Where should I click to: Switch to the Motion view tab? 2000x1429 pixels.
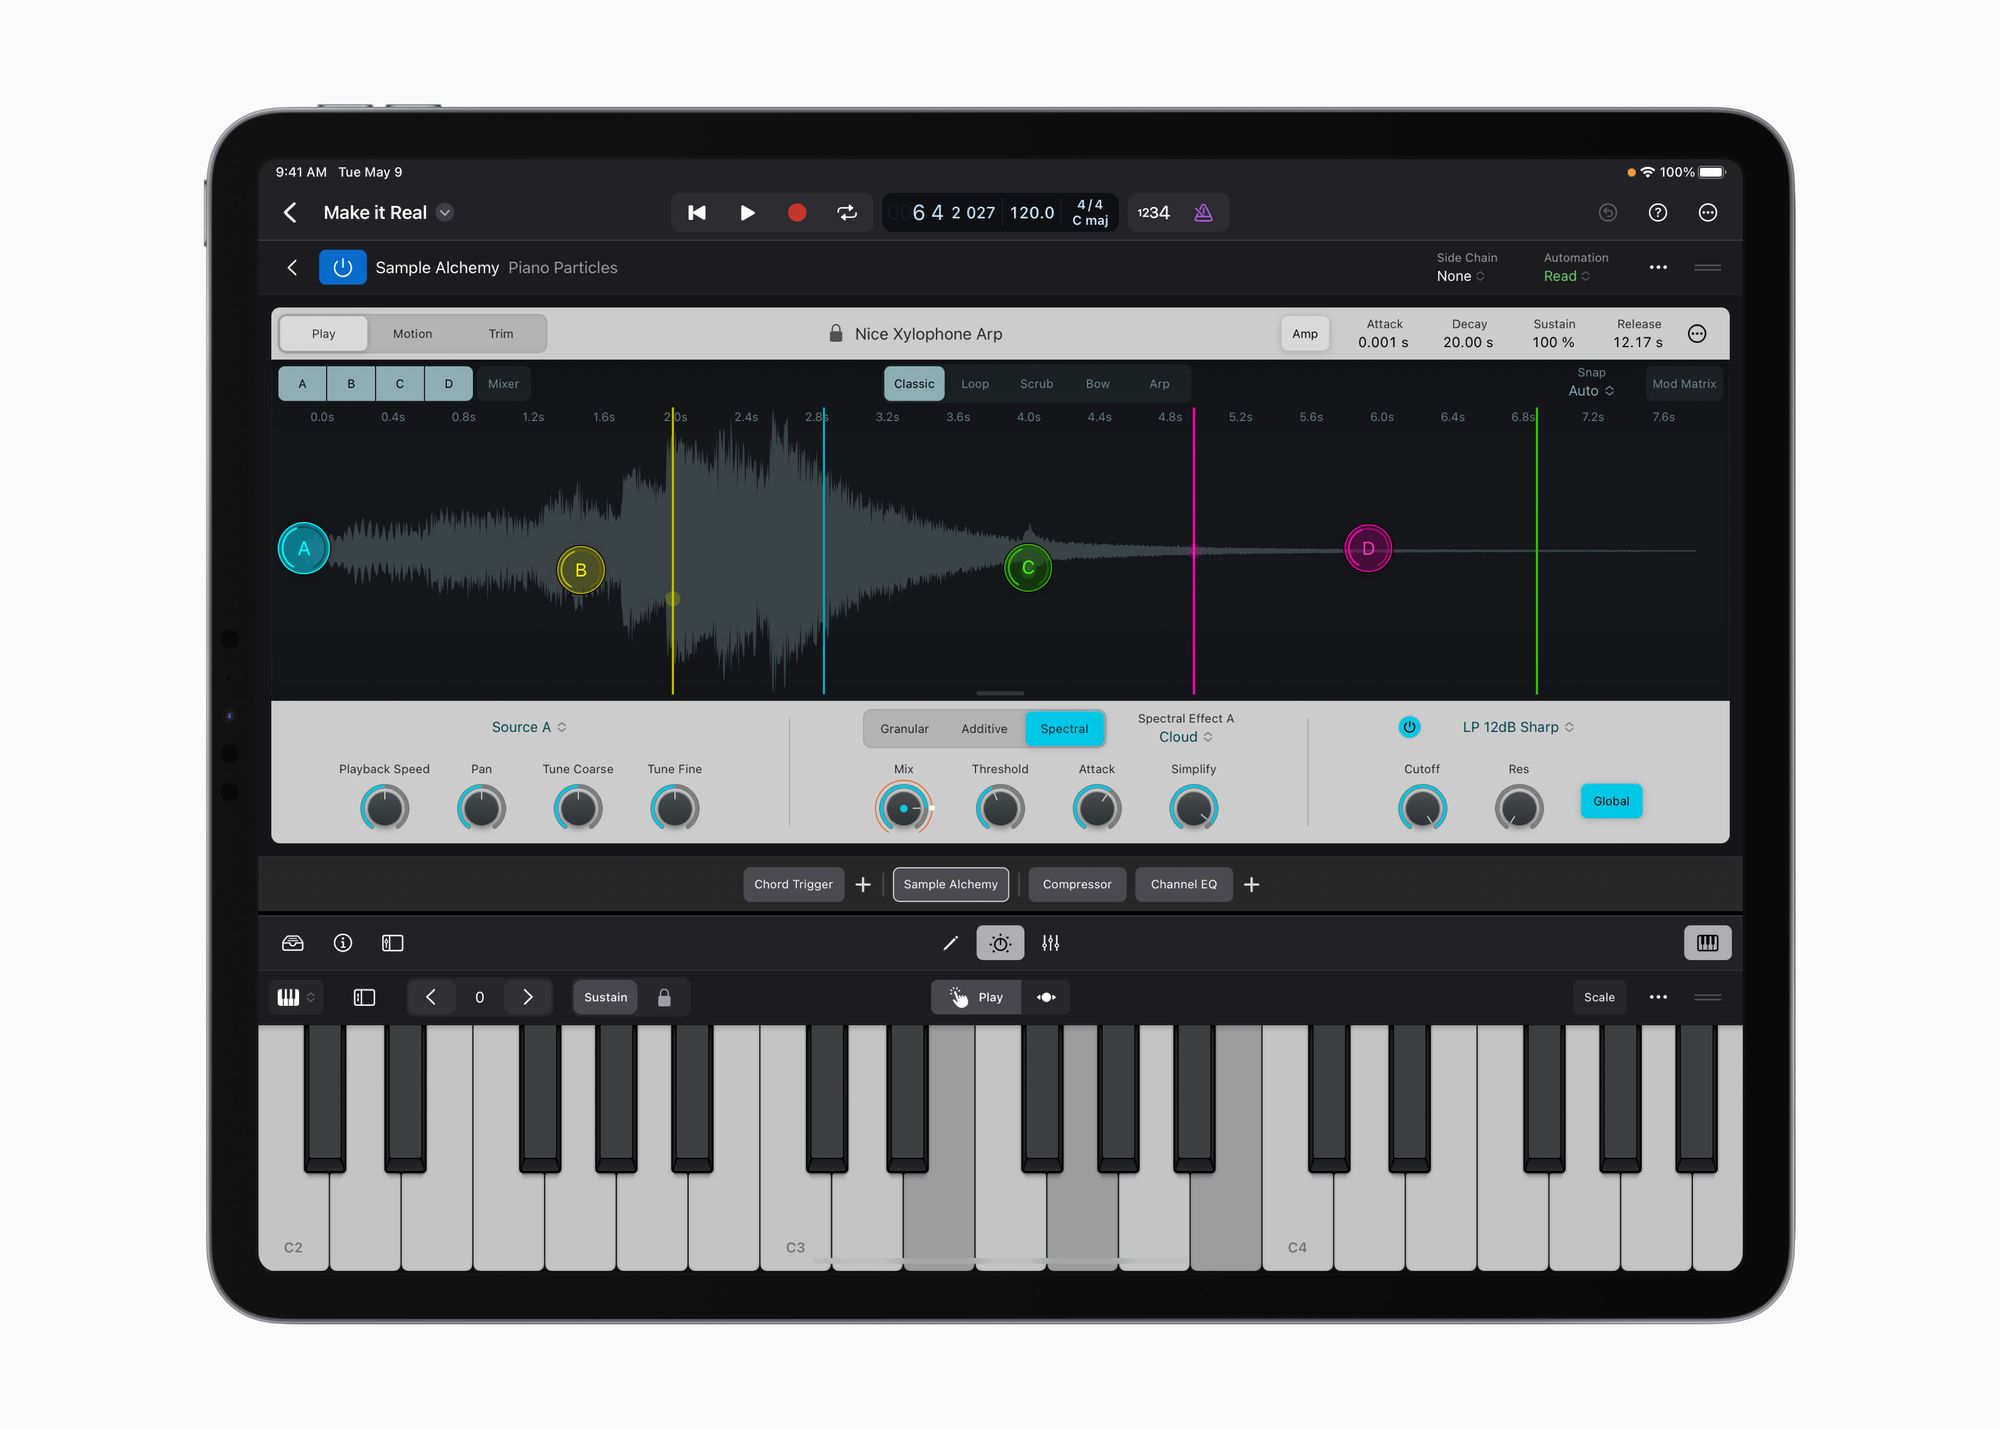click(411, 334)
